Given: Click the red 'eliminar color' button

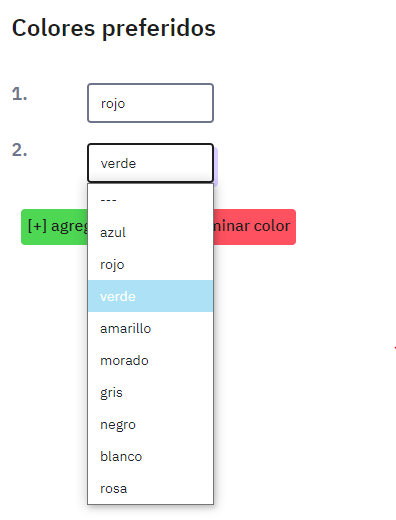Looking at the screenshot, I should tap(255, 227).
